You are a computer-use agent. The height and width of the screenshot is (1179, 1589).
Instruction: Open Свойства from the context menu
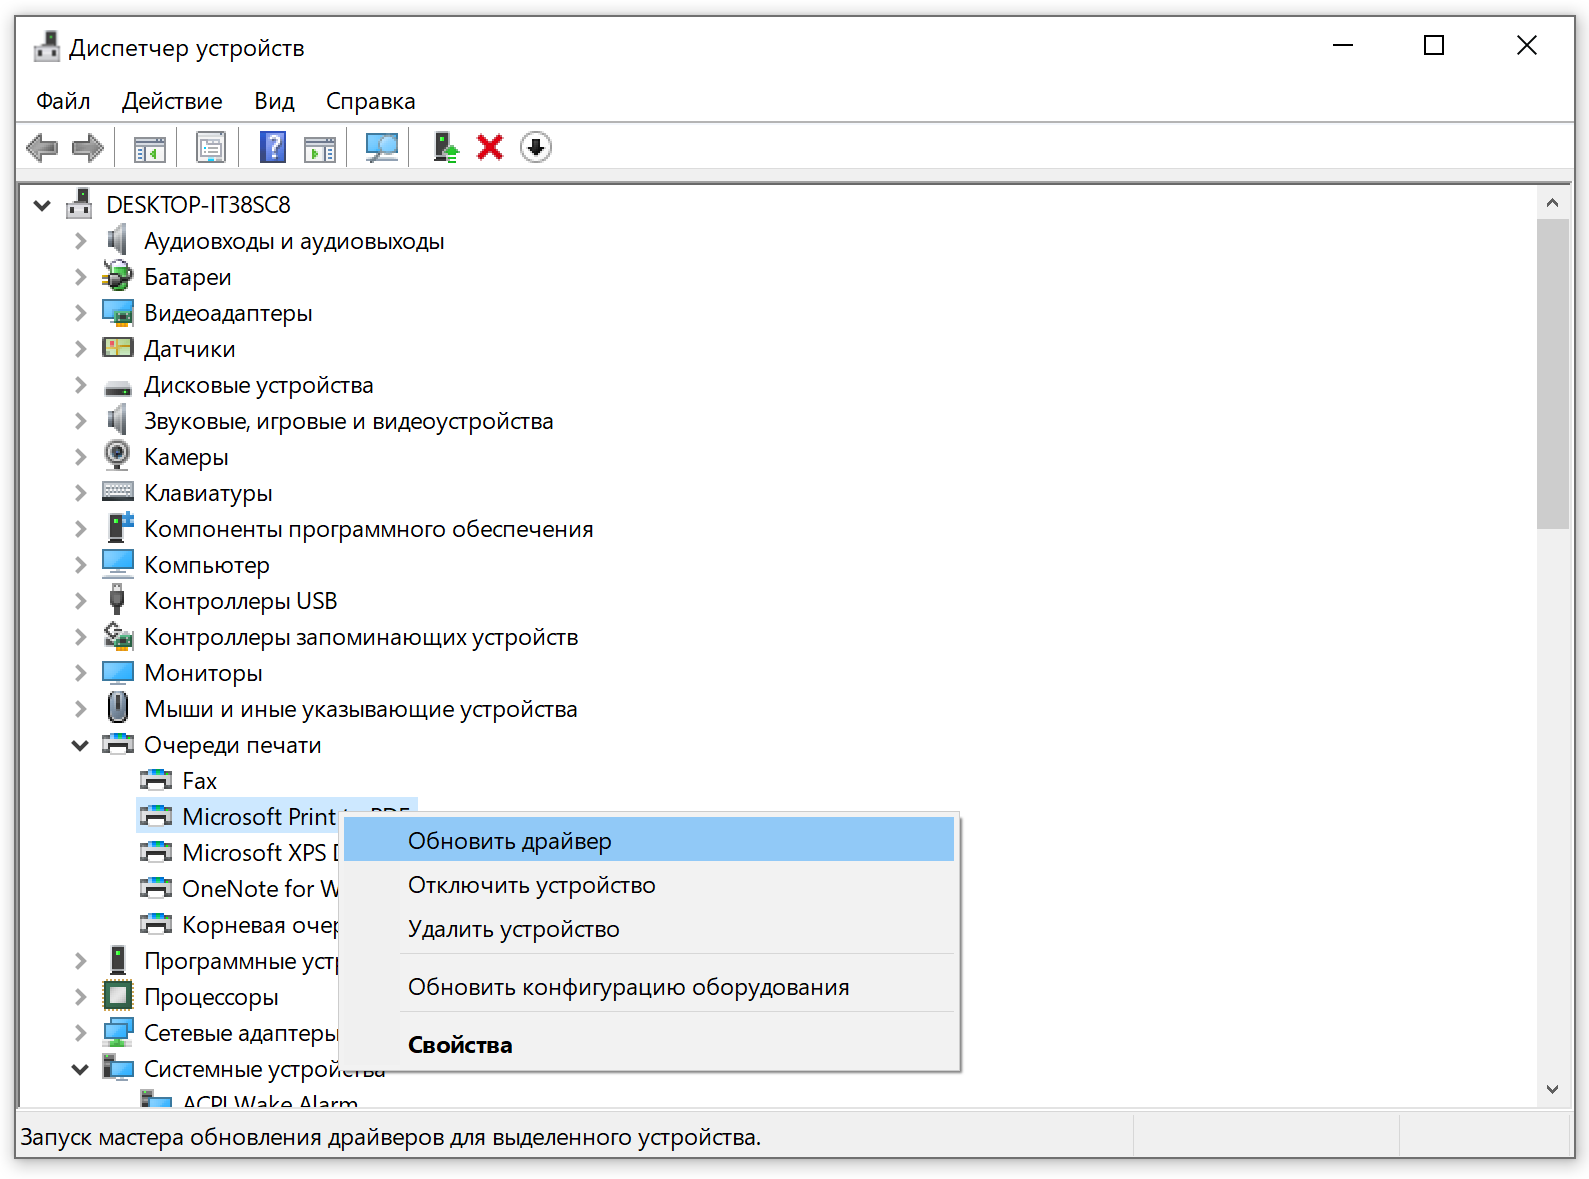pos(460,1045)
